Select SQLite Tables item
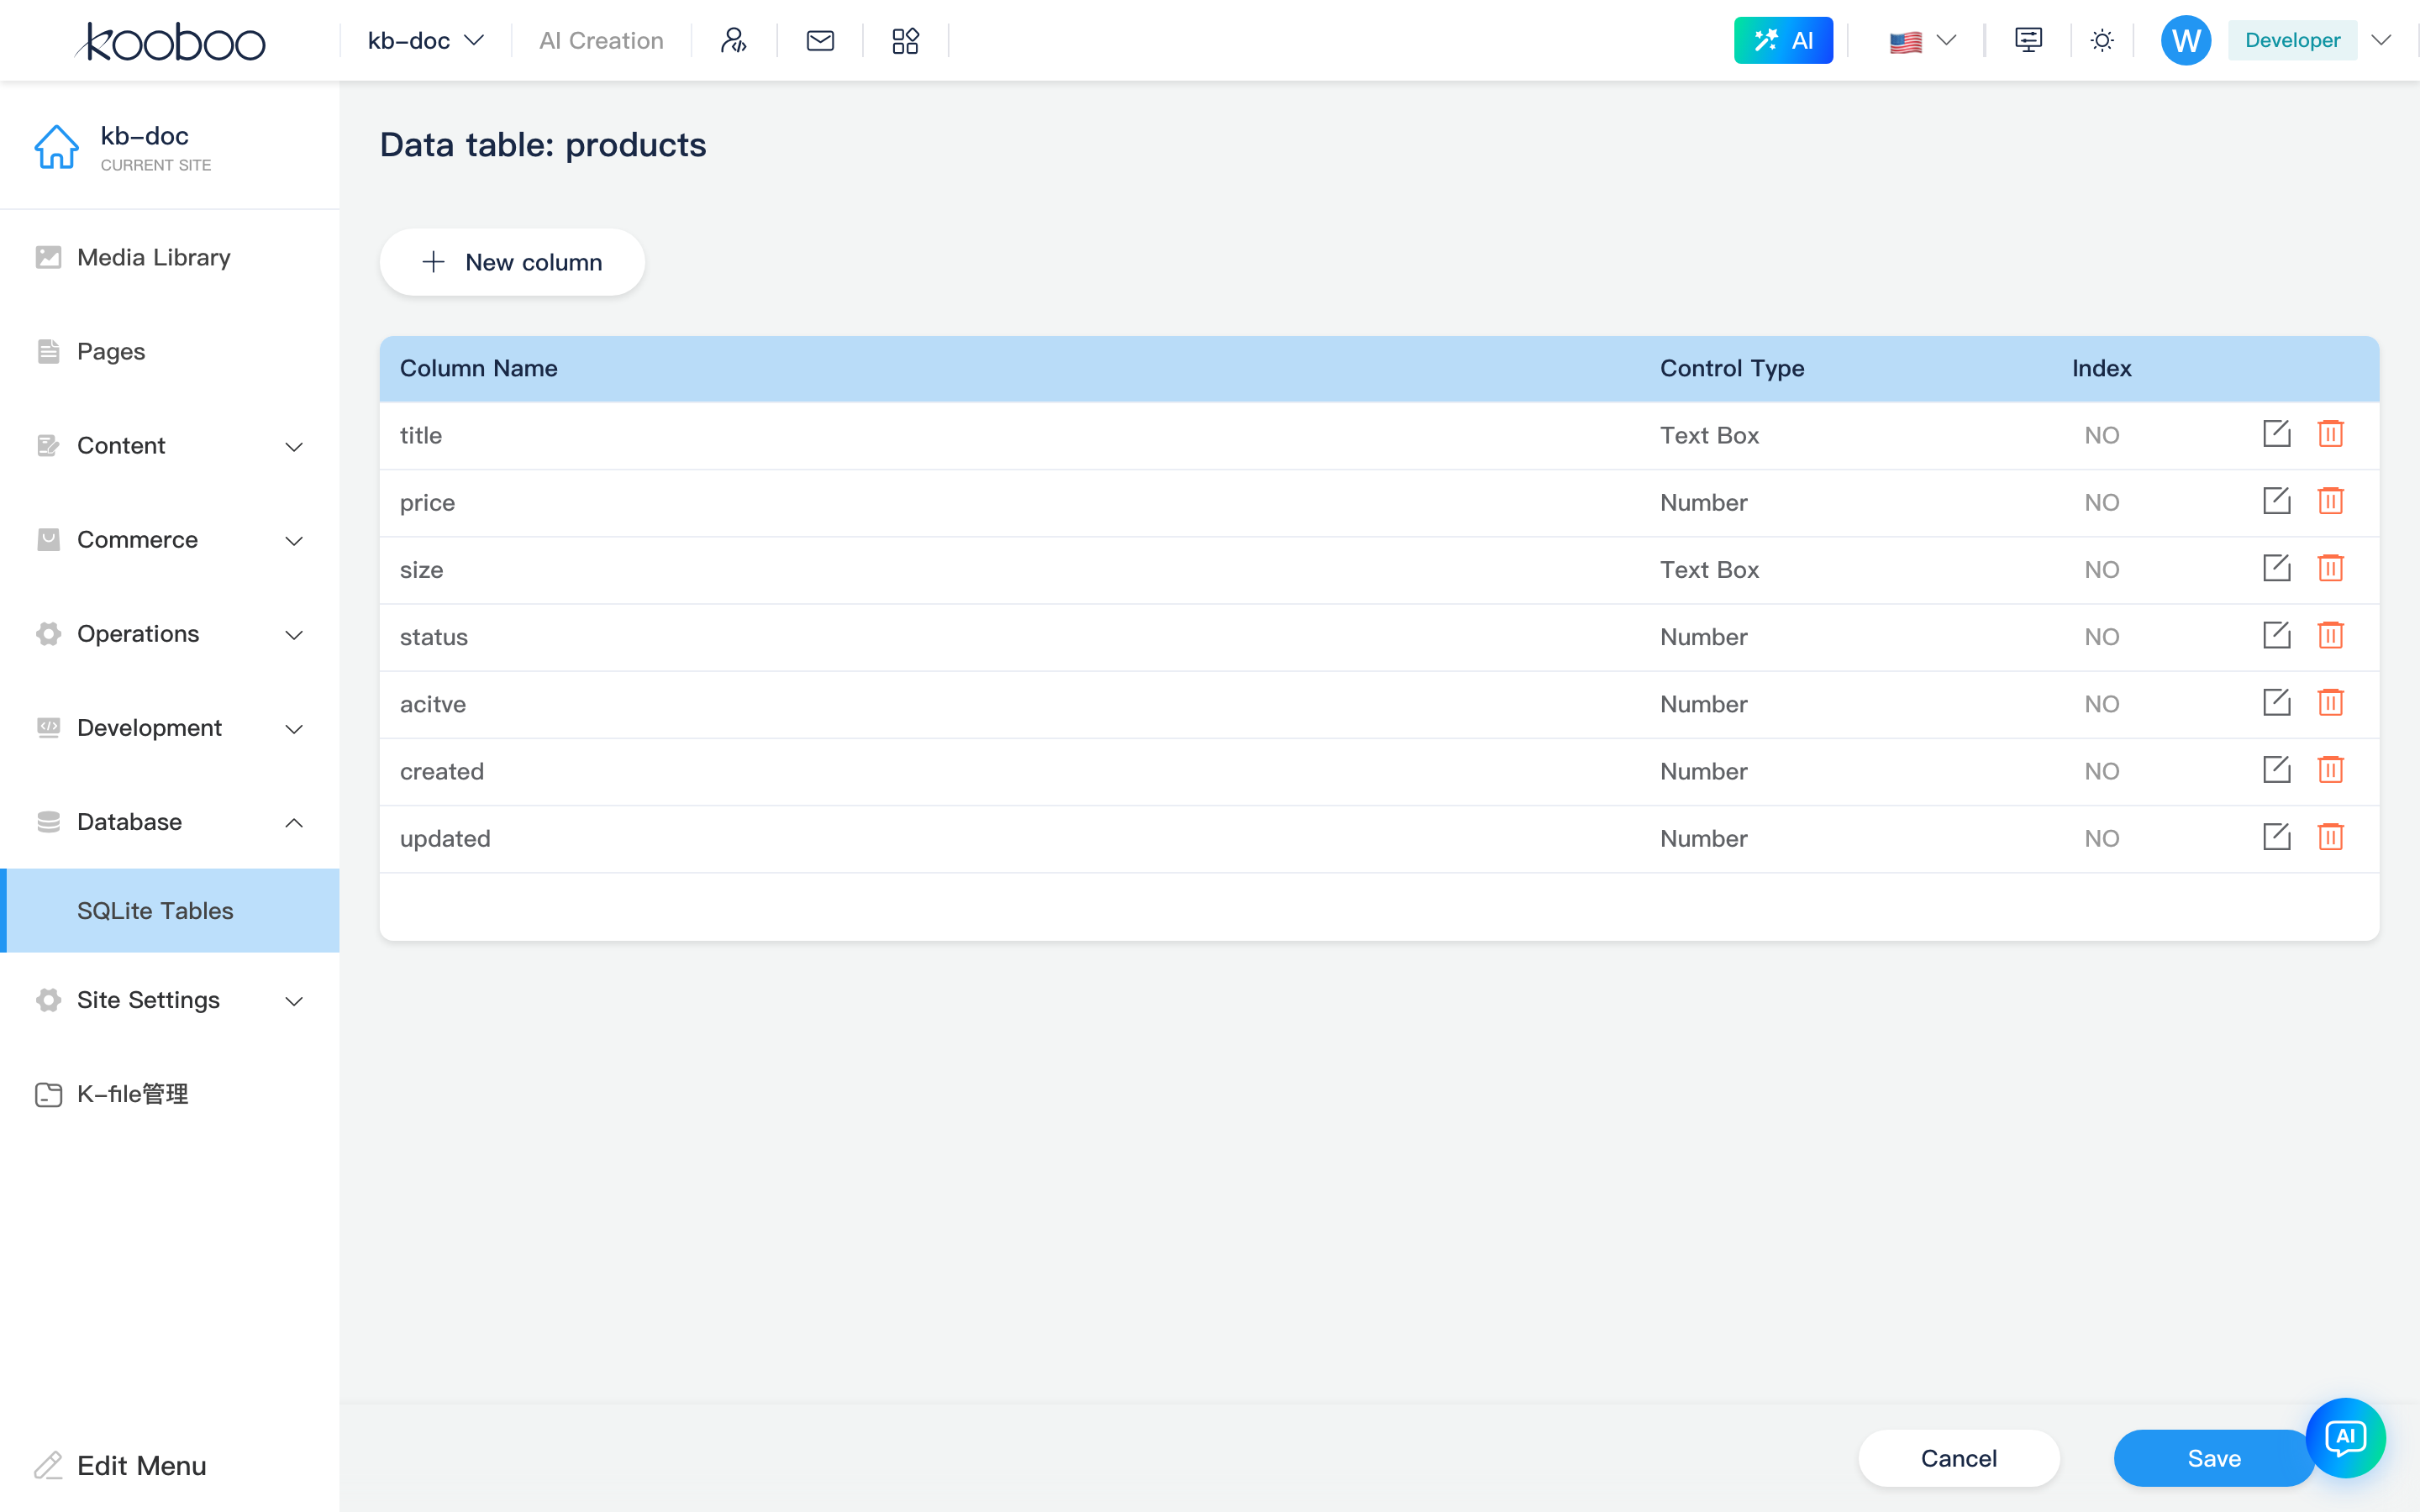 point(170,910)
